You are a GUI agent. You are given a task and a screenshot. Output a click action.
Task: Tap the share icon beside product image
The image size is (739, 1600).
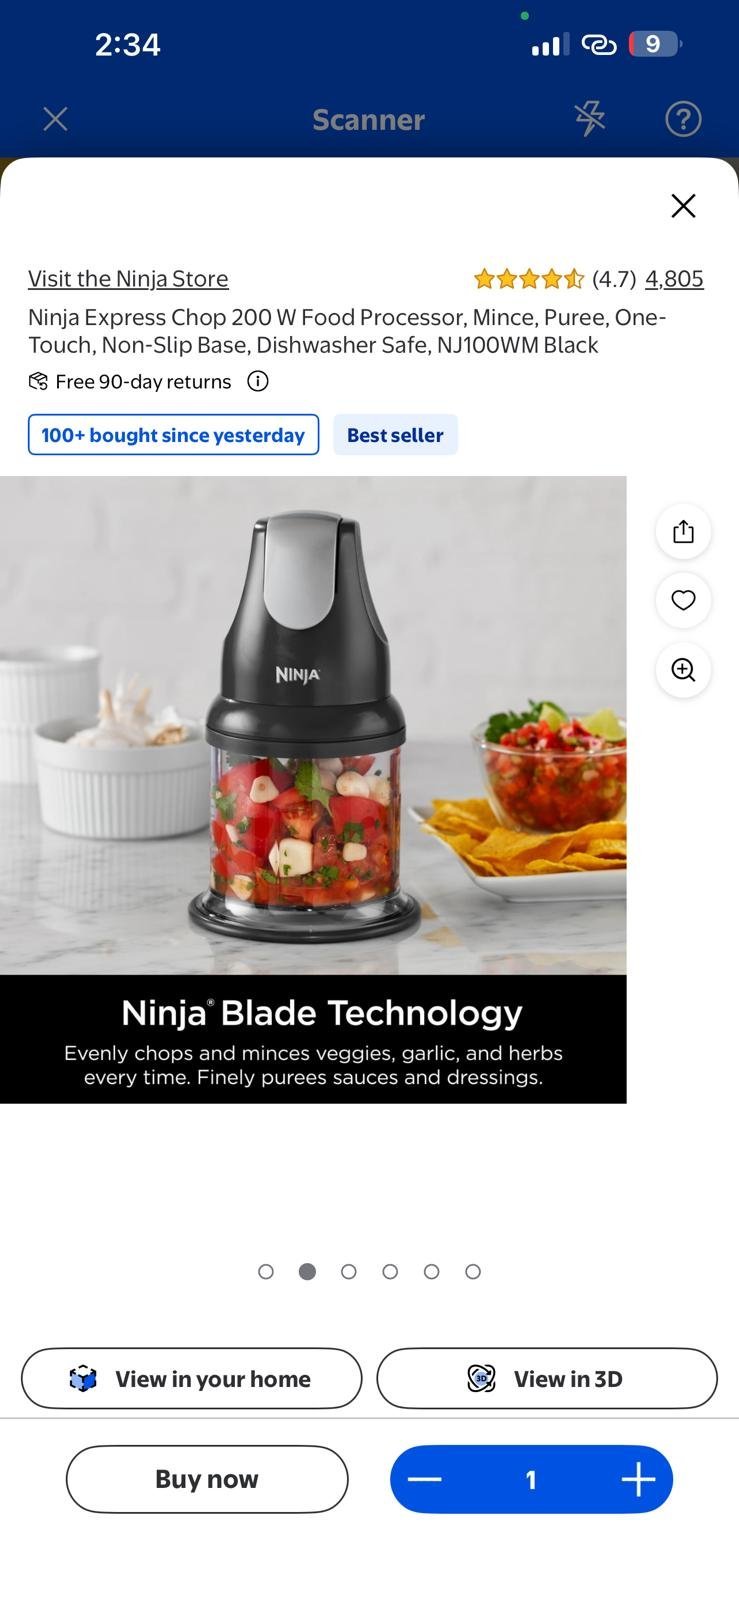[x=683, y=531]
